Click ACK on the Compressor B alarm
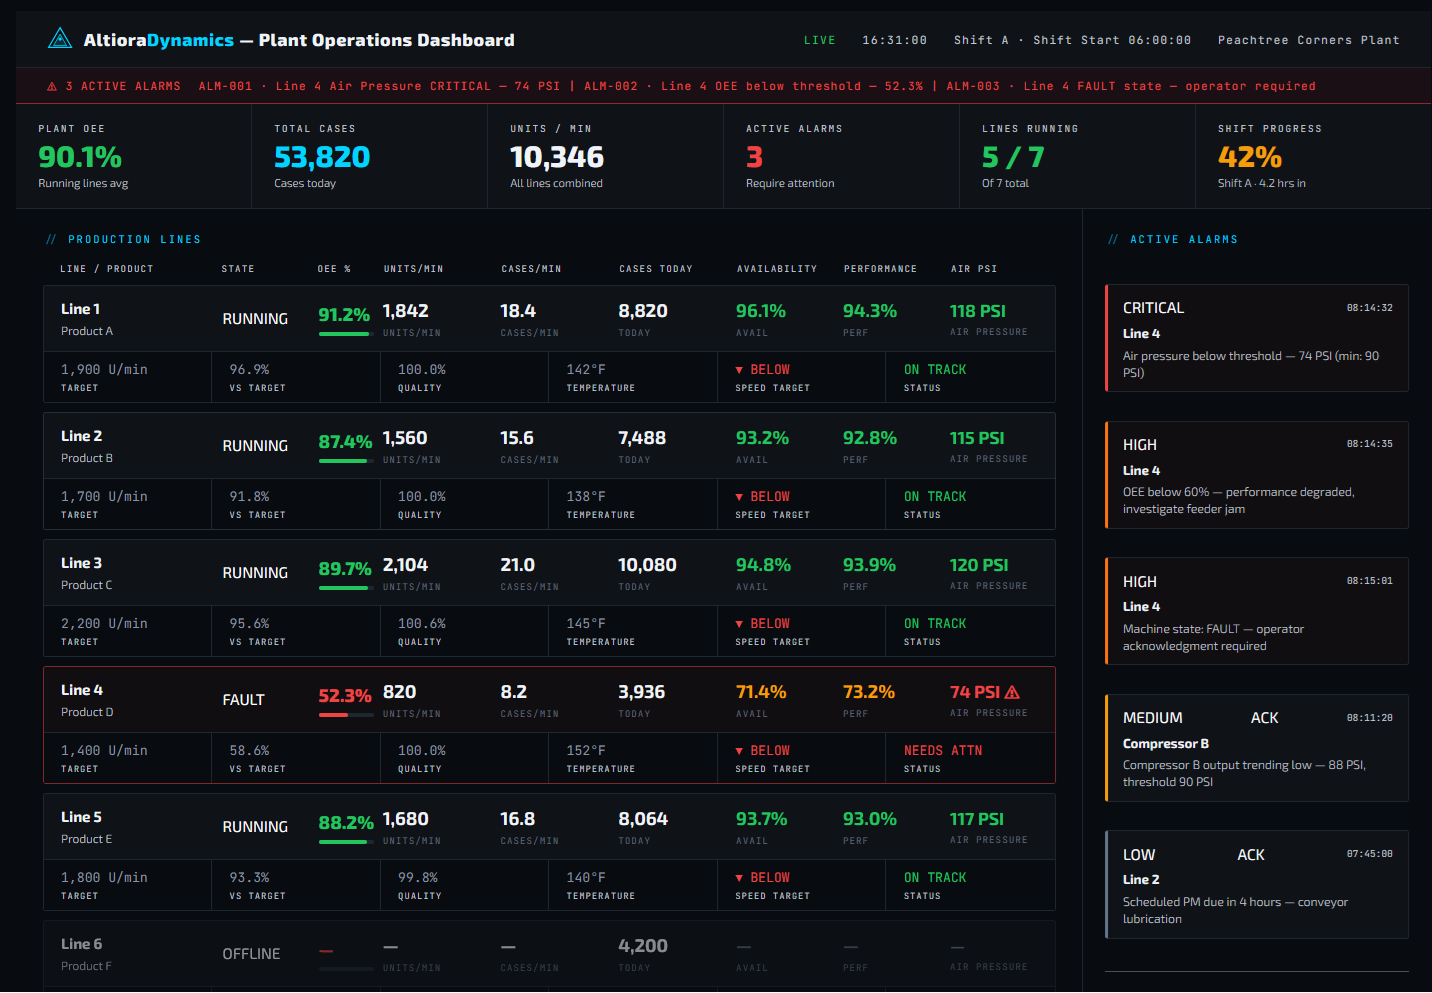Viewport: 1432px width, 993px height. pyautogui.click(x=1264, y=717)
